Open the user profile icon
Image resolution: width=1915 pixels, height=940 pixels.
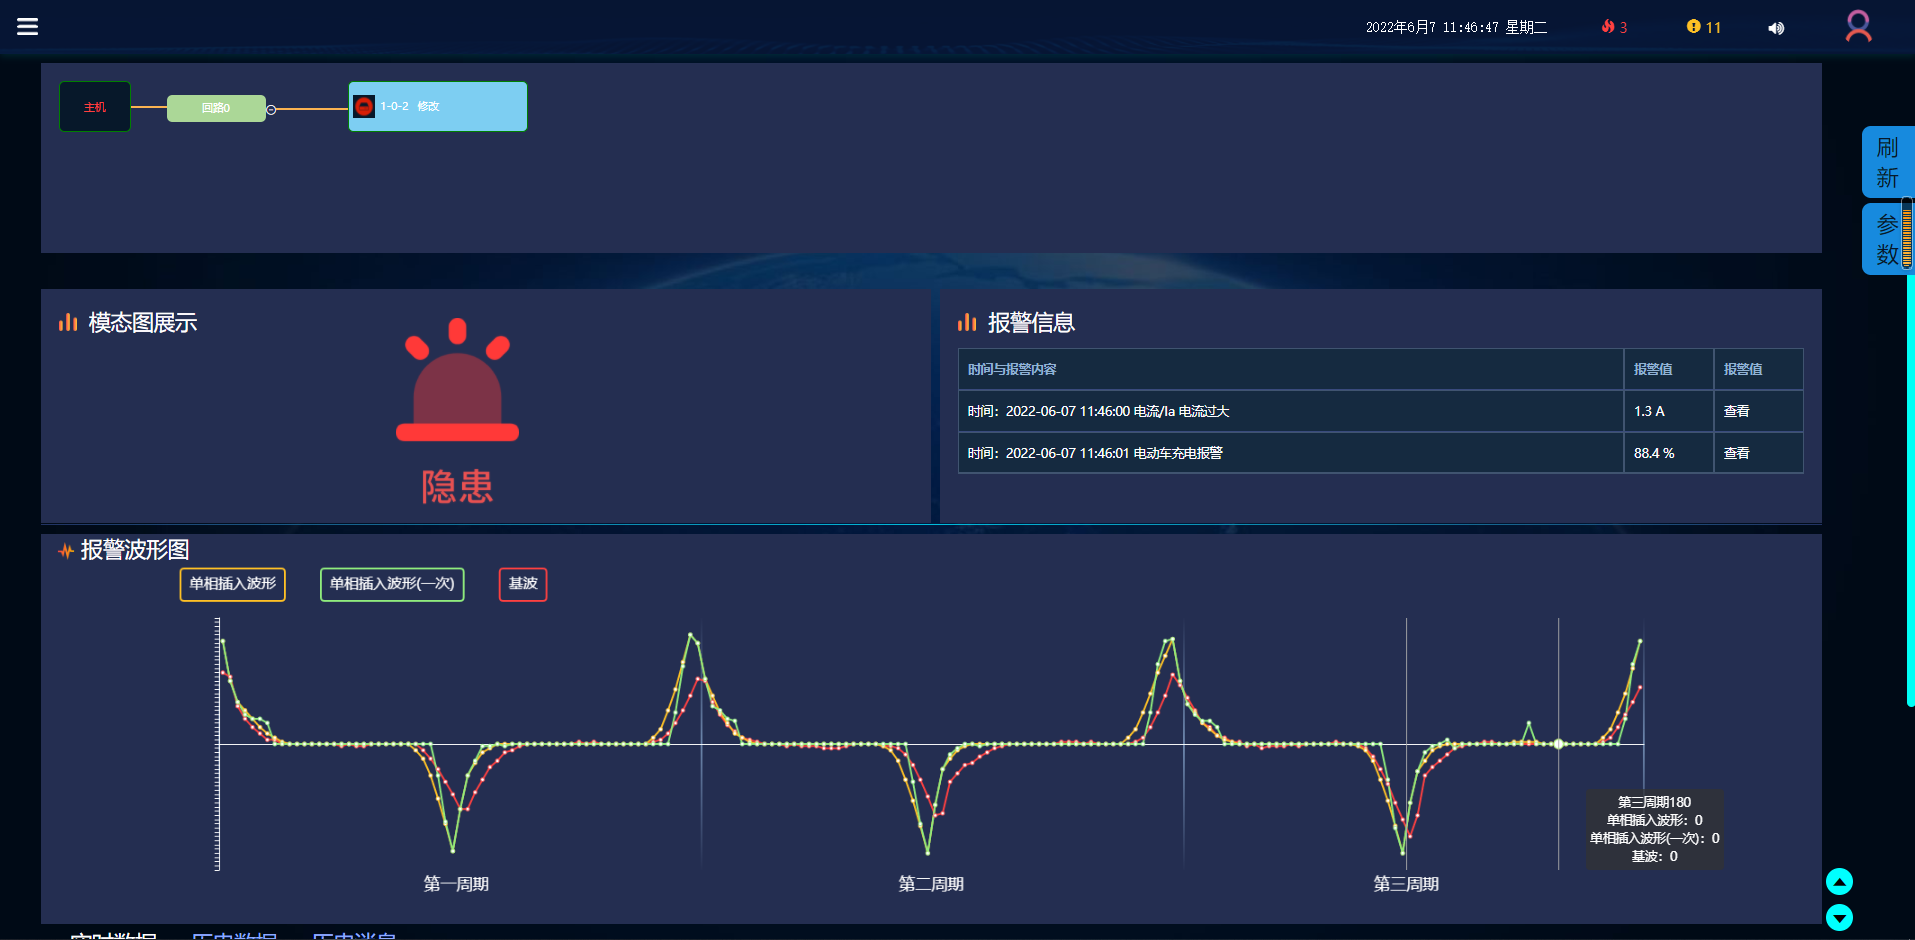(1858, 26)
